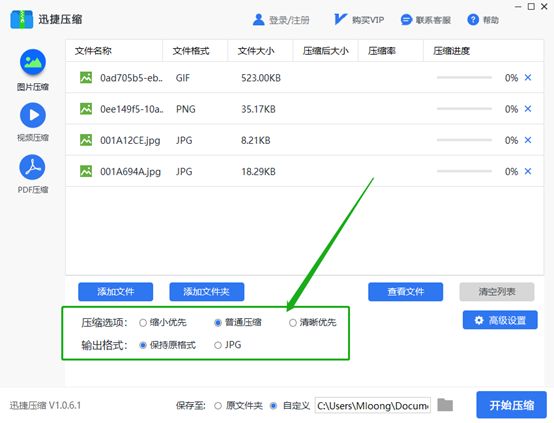Click 压缩进度 column header

coord(452,51)
